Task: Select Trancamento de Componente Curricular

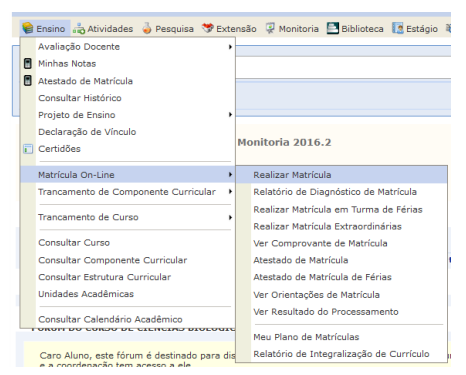Action: coord(128,192)
